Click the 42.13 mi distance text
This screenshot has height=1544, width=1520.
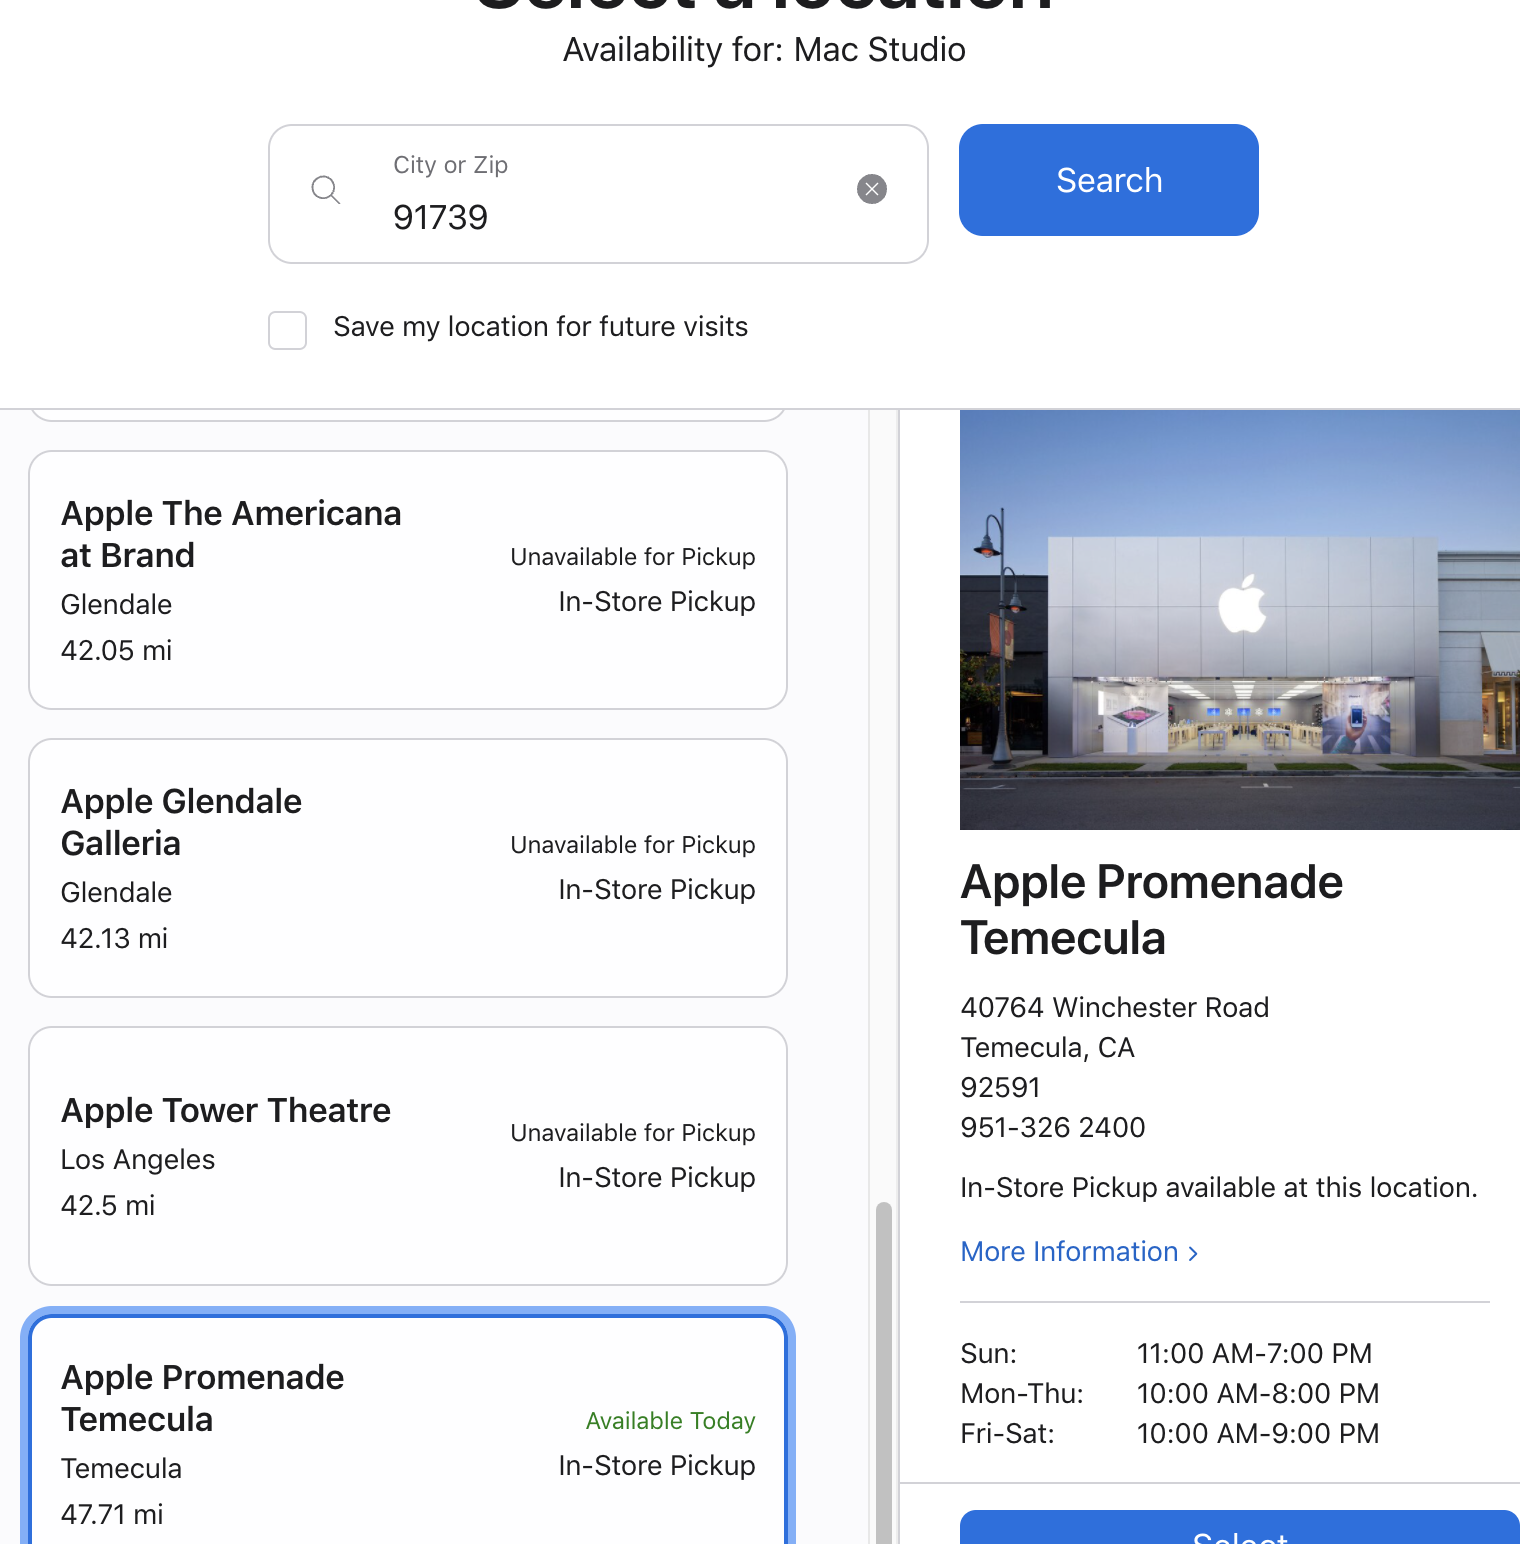(x=114, y=939)
